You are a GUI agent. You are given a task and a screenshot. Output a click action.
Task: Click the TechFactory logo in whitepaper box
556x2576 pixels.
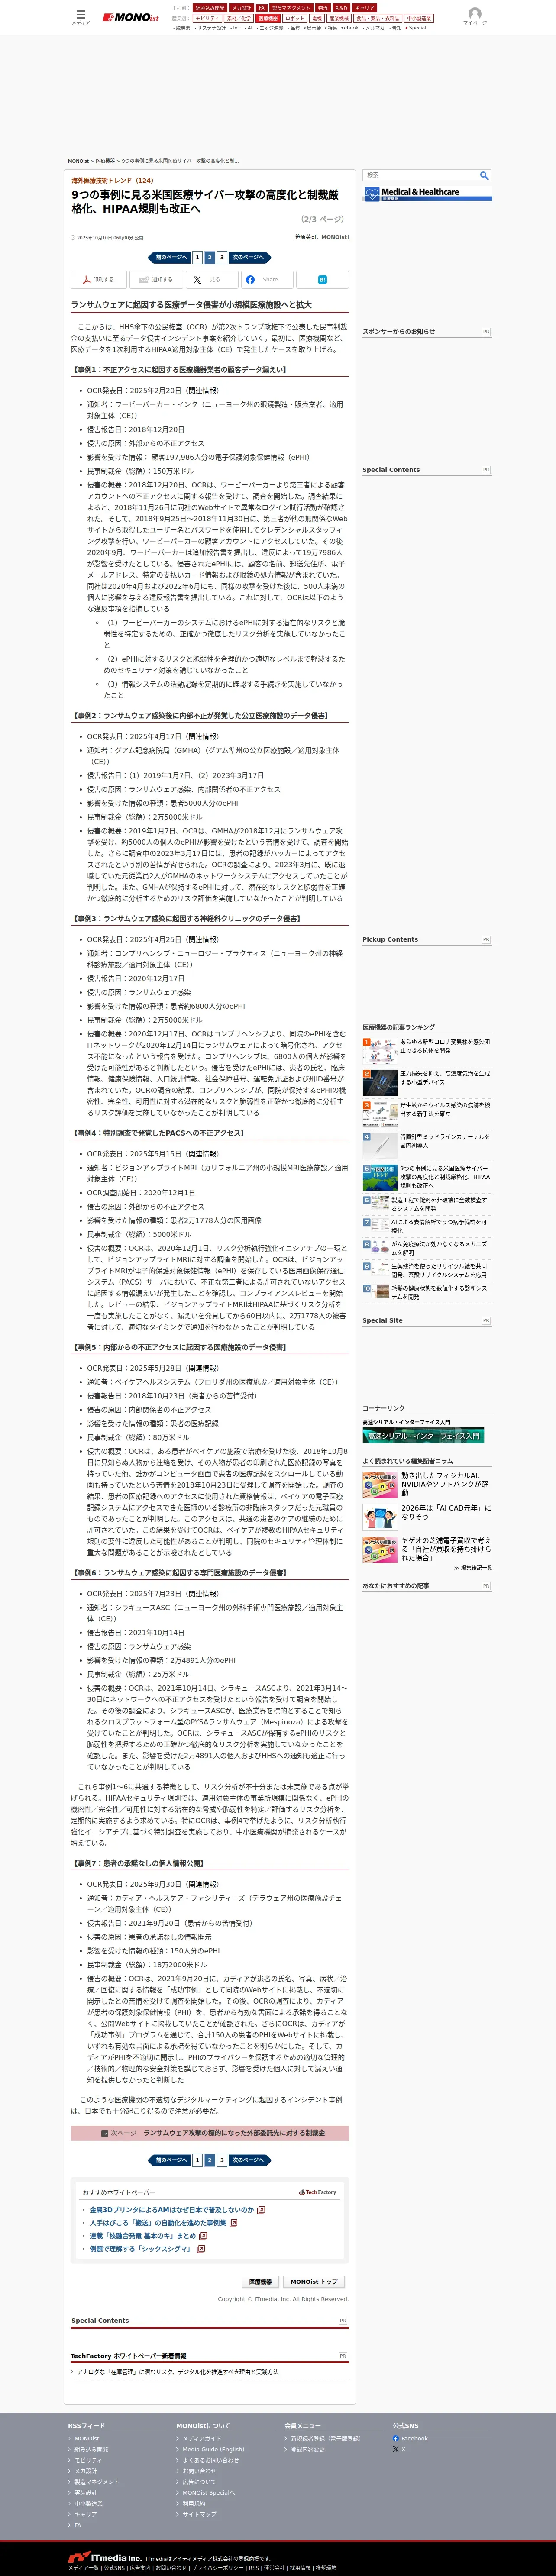point(318,2192)
